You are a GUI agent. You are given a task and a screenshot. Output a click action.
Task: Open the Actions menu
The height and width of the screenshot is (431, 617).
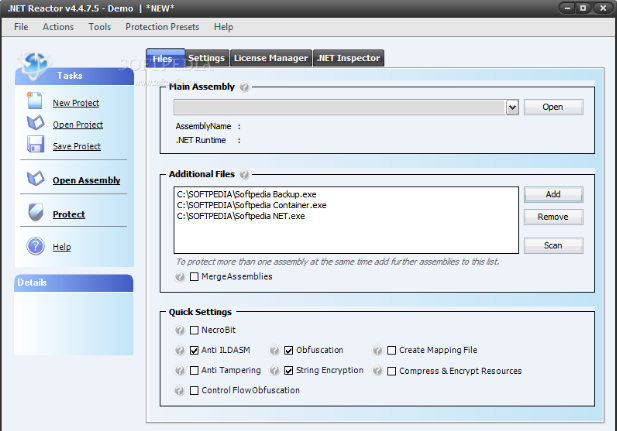[x=58, y=27]
